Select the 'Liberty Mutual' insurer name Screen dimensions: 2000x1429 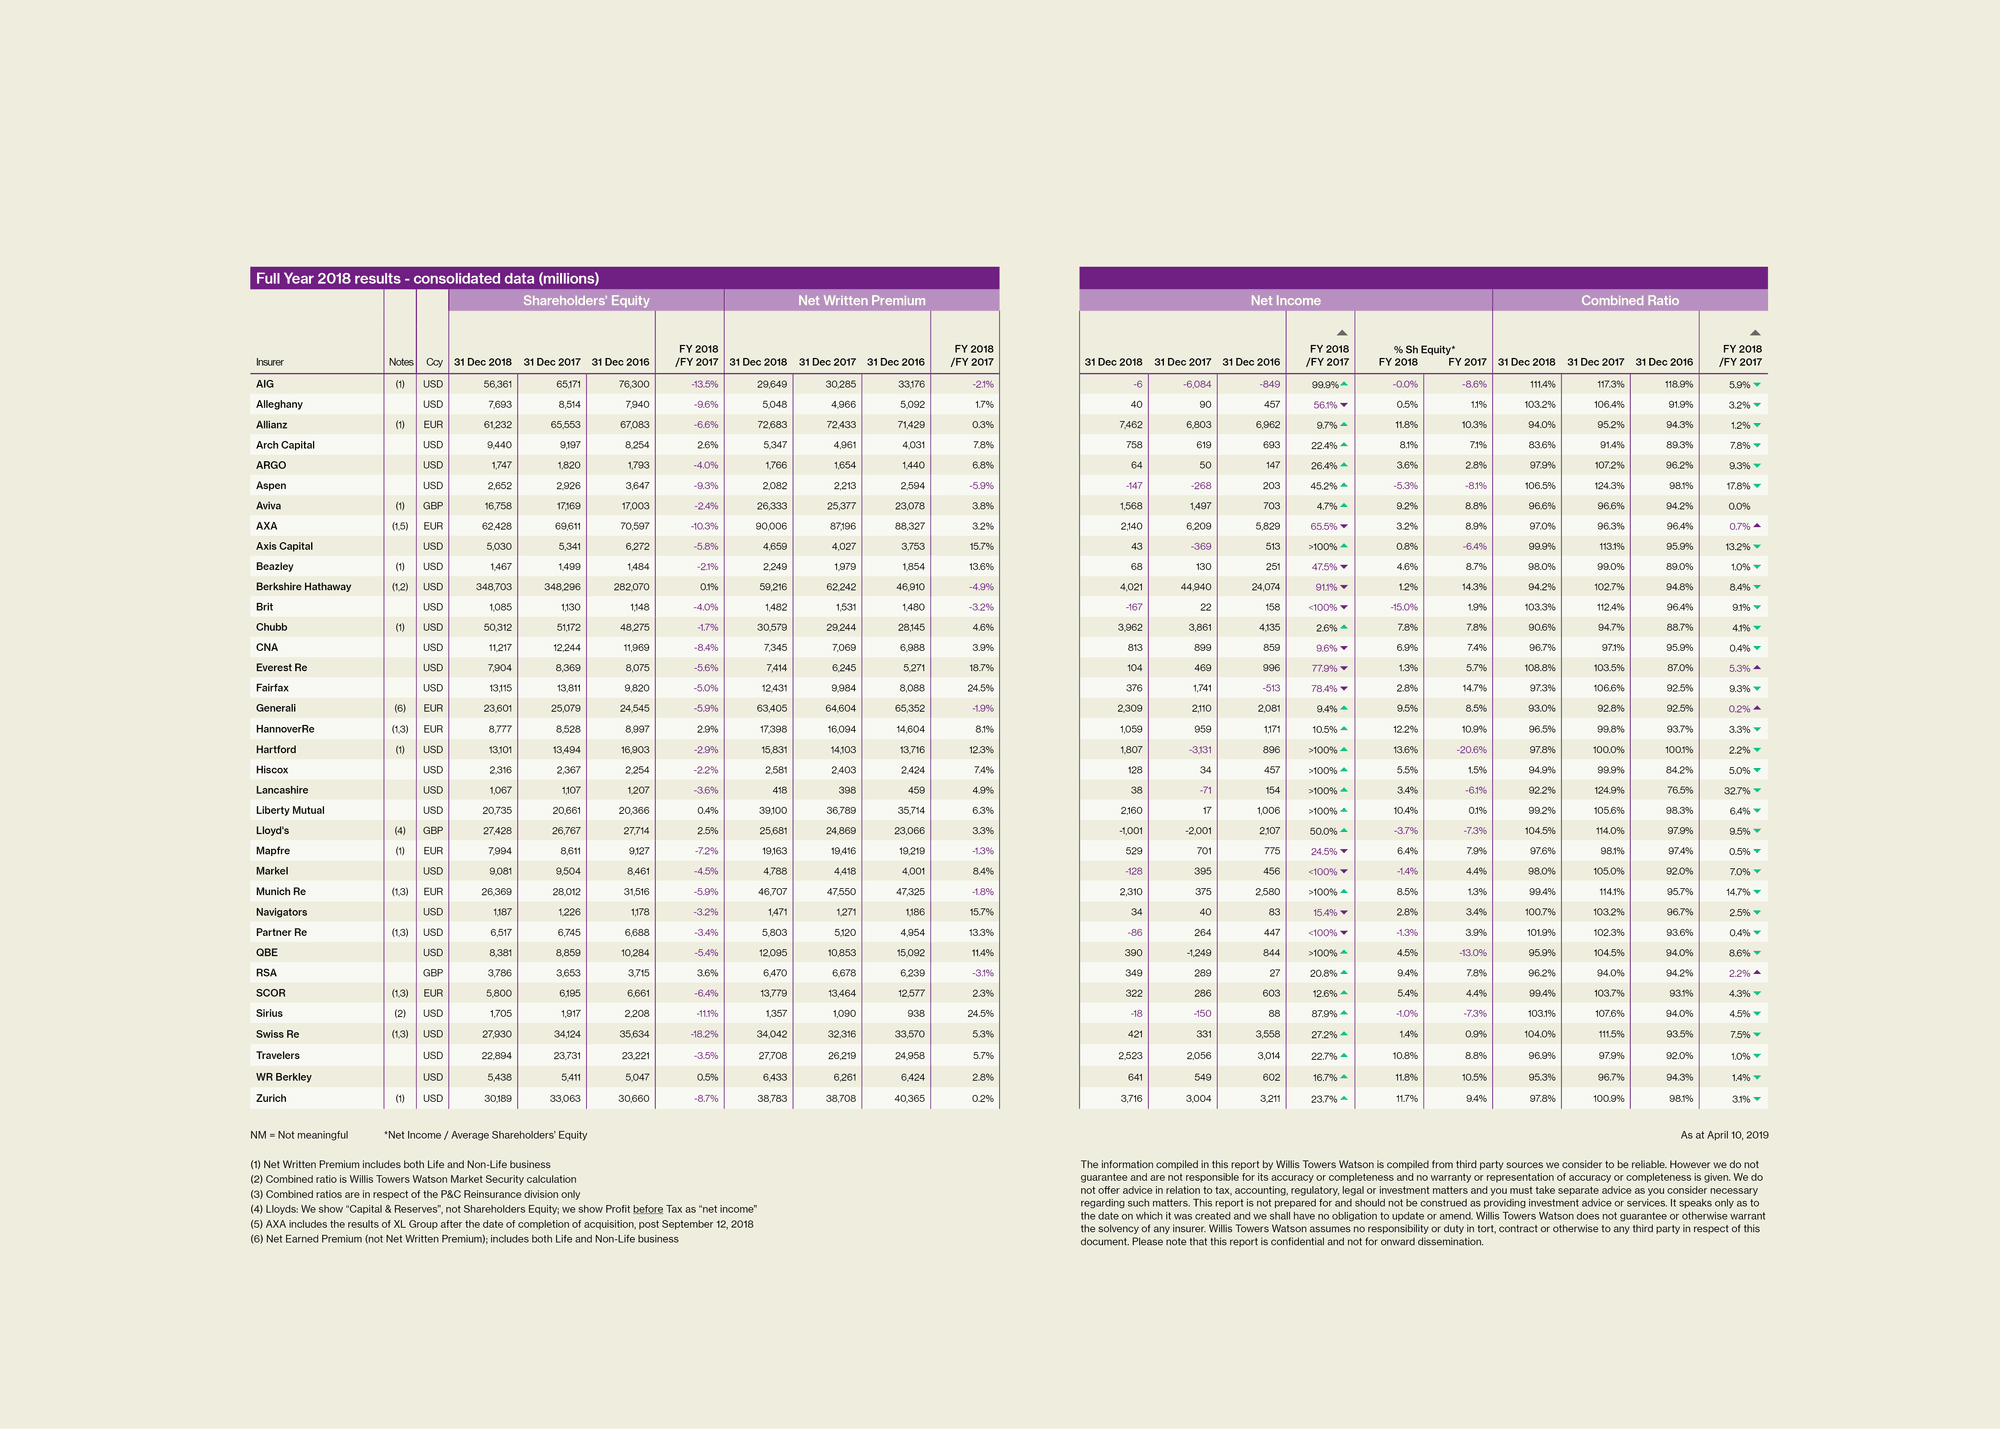[290, 810]
